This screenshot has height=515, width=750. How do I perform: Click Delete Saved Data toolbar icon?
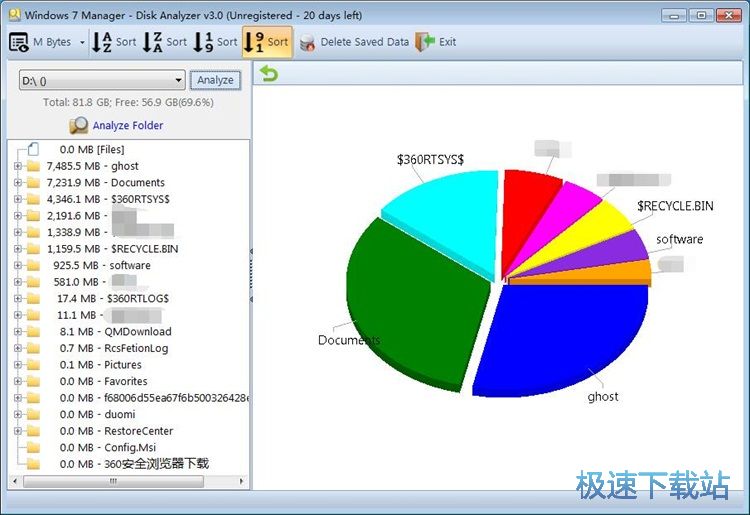click(x=308, y=43)
